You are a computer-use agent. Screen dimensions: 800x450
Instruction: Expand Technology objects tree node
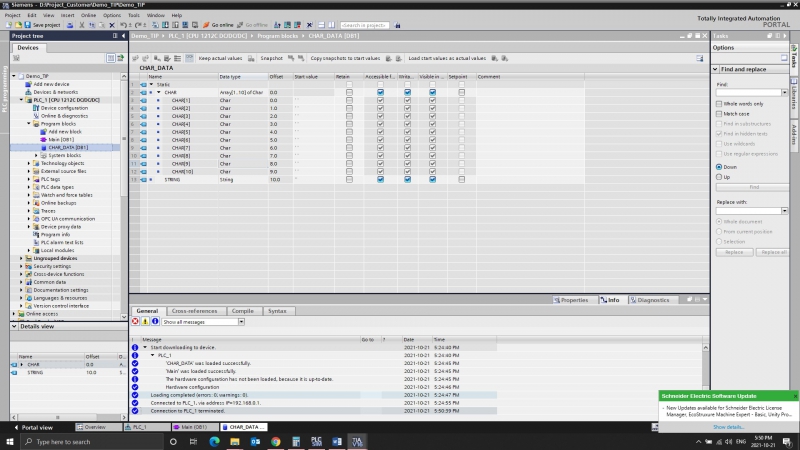[29, 163]
